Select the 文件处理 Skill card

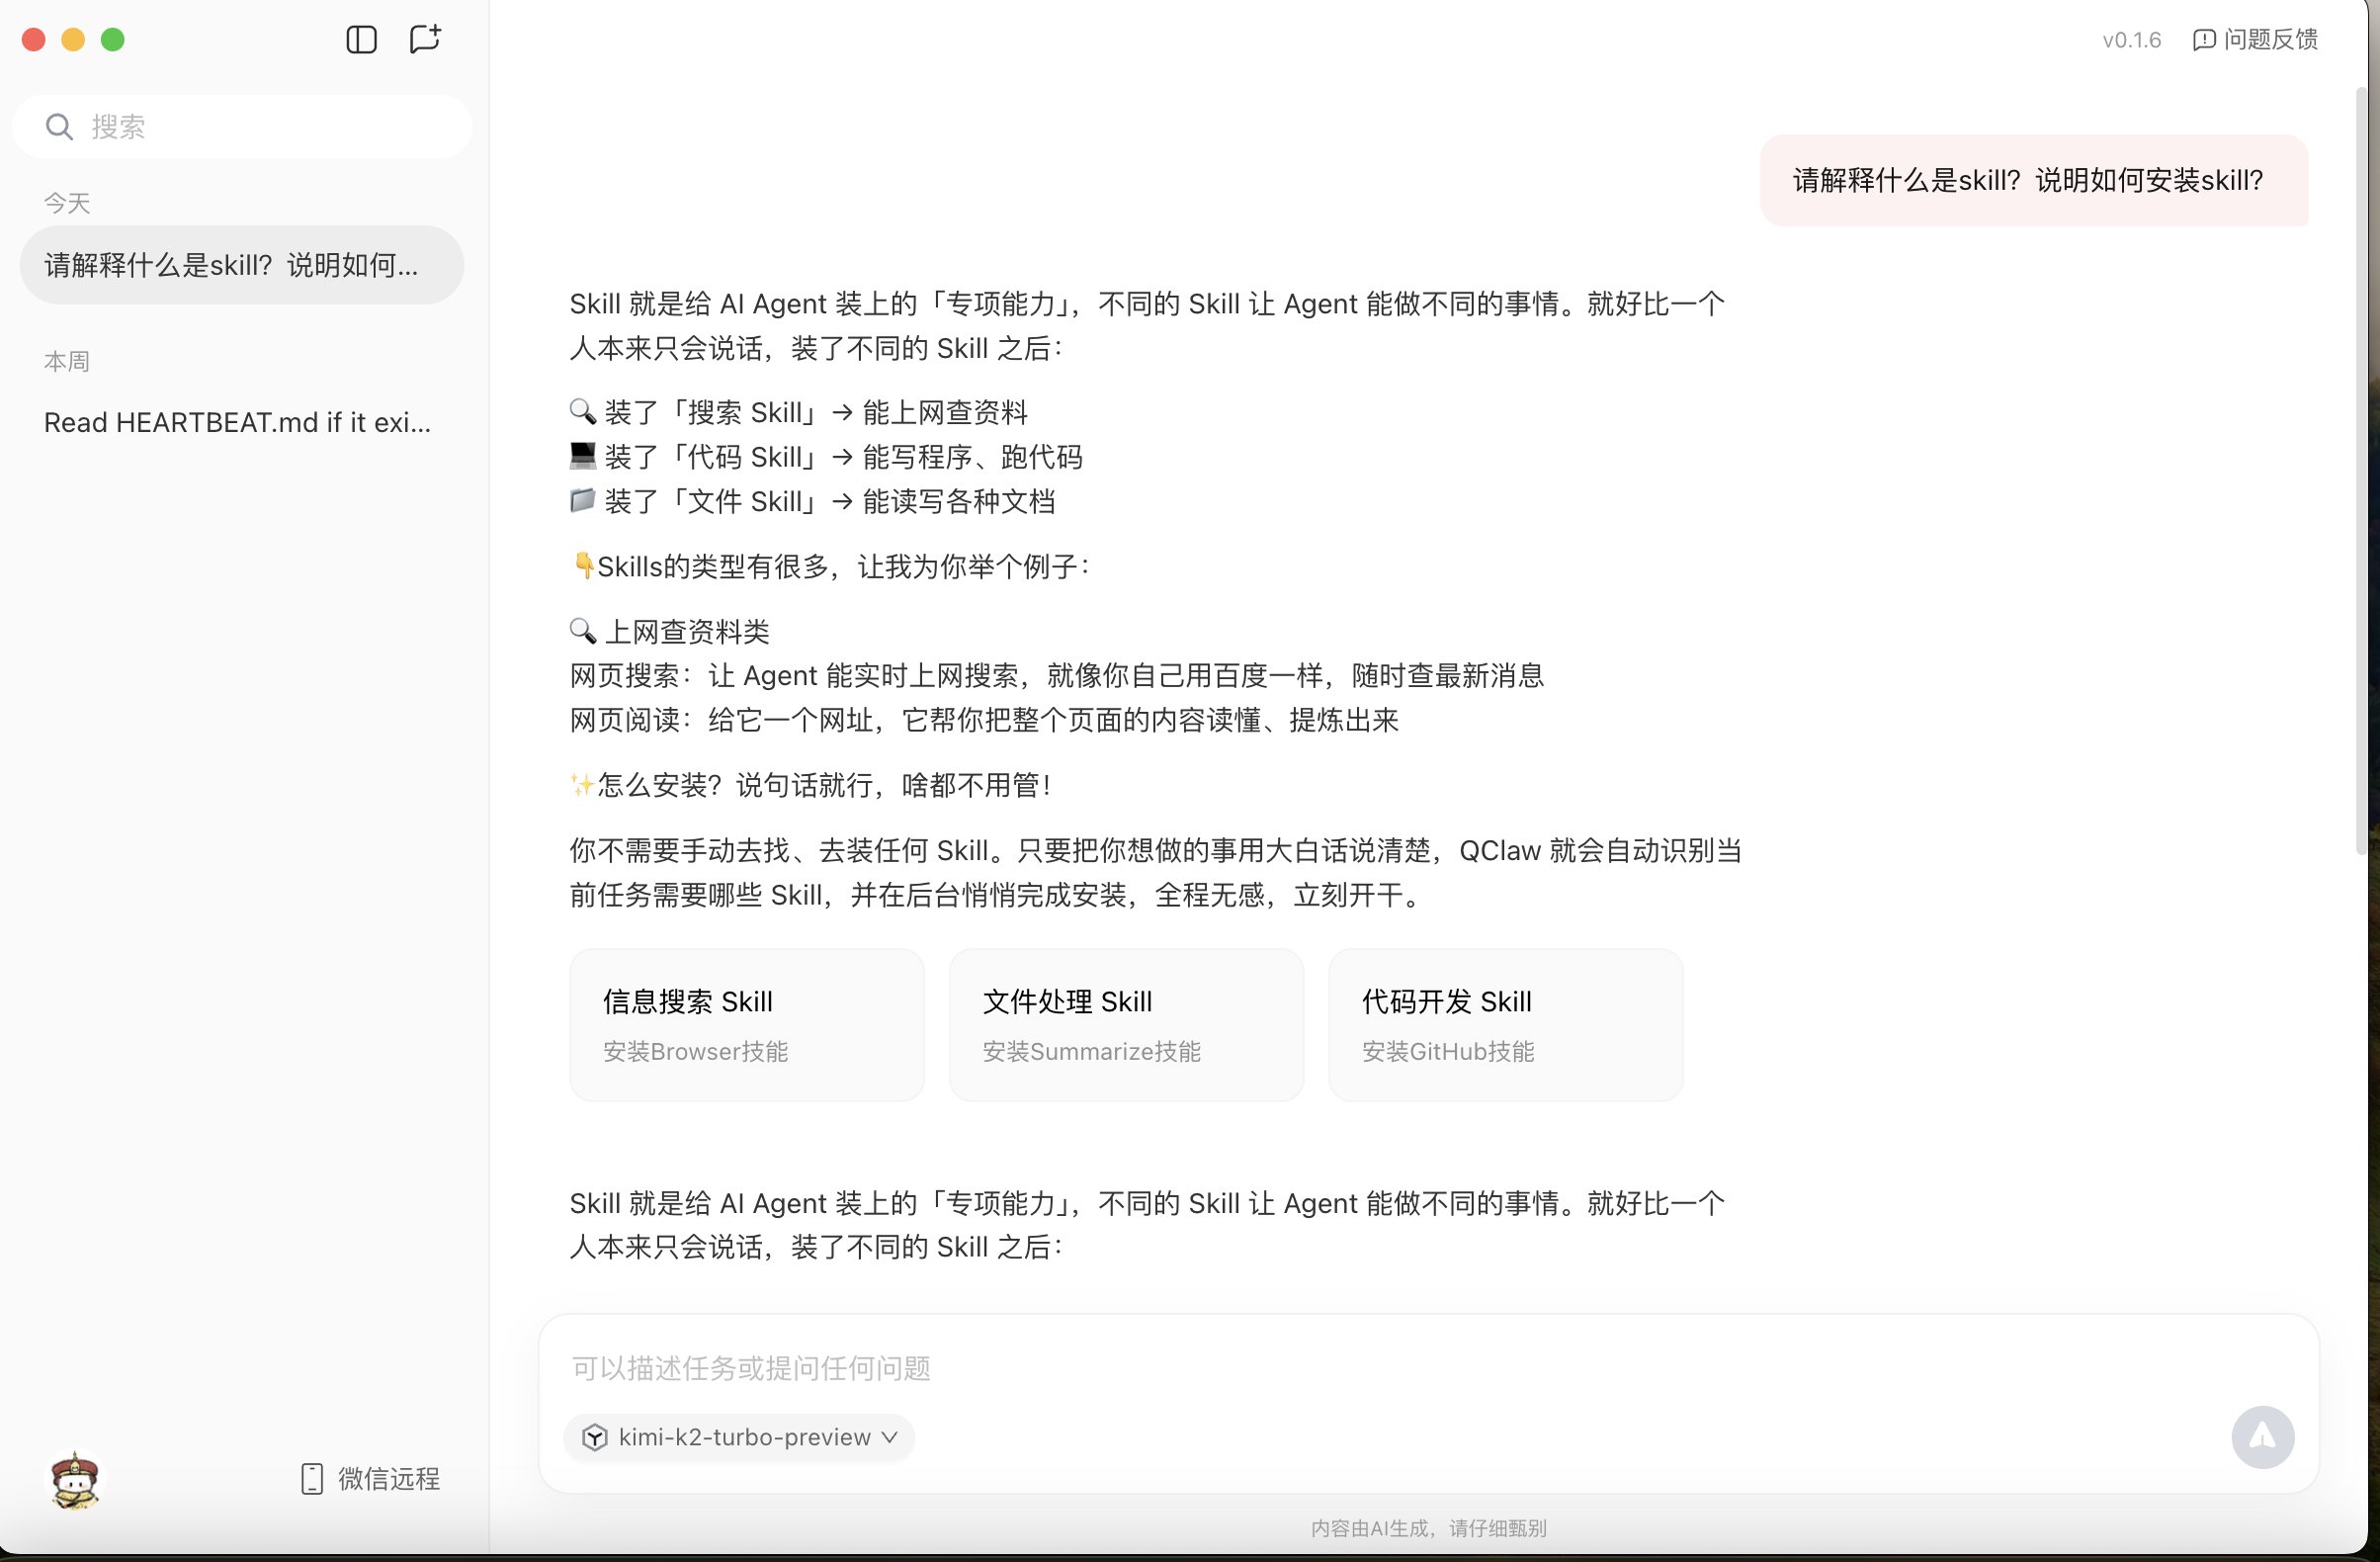1125,1025
